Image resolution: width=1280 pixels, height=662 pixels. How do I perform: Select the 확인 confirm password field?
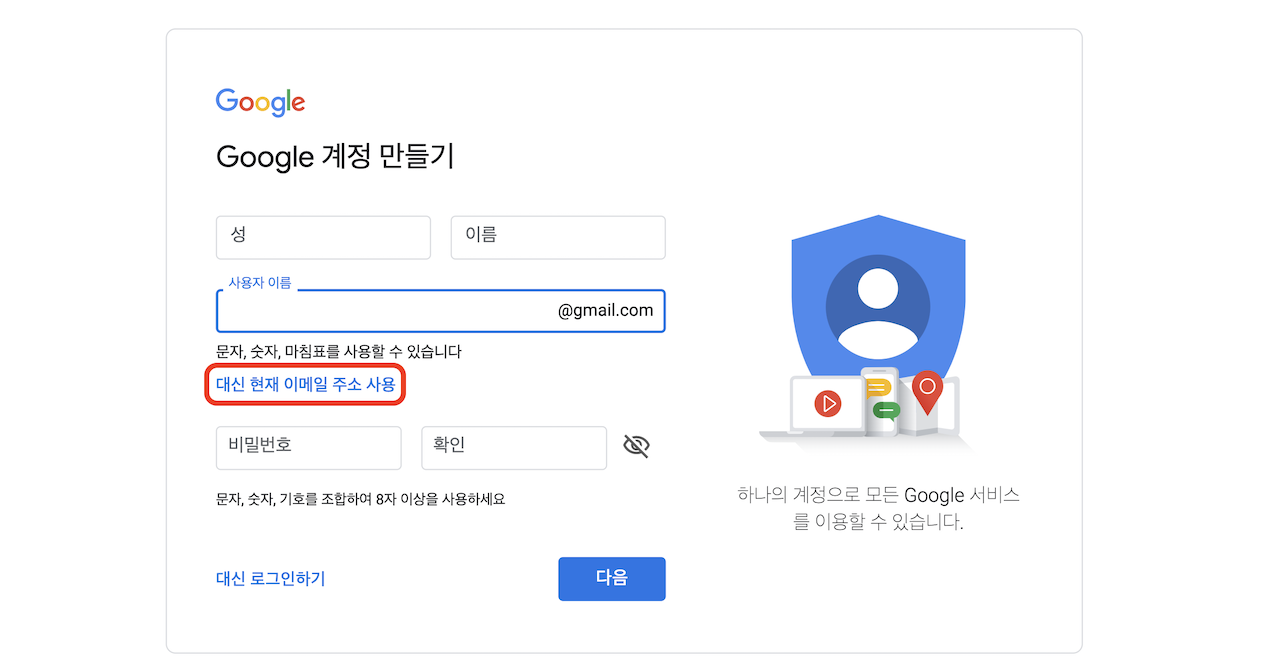tap(513, 447)
